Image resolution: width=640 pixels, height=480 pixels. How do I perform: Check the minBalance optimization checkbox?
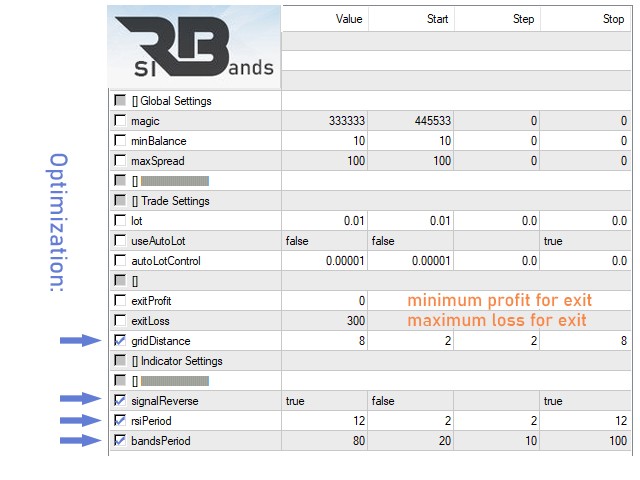[x=121, y=141]
